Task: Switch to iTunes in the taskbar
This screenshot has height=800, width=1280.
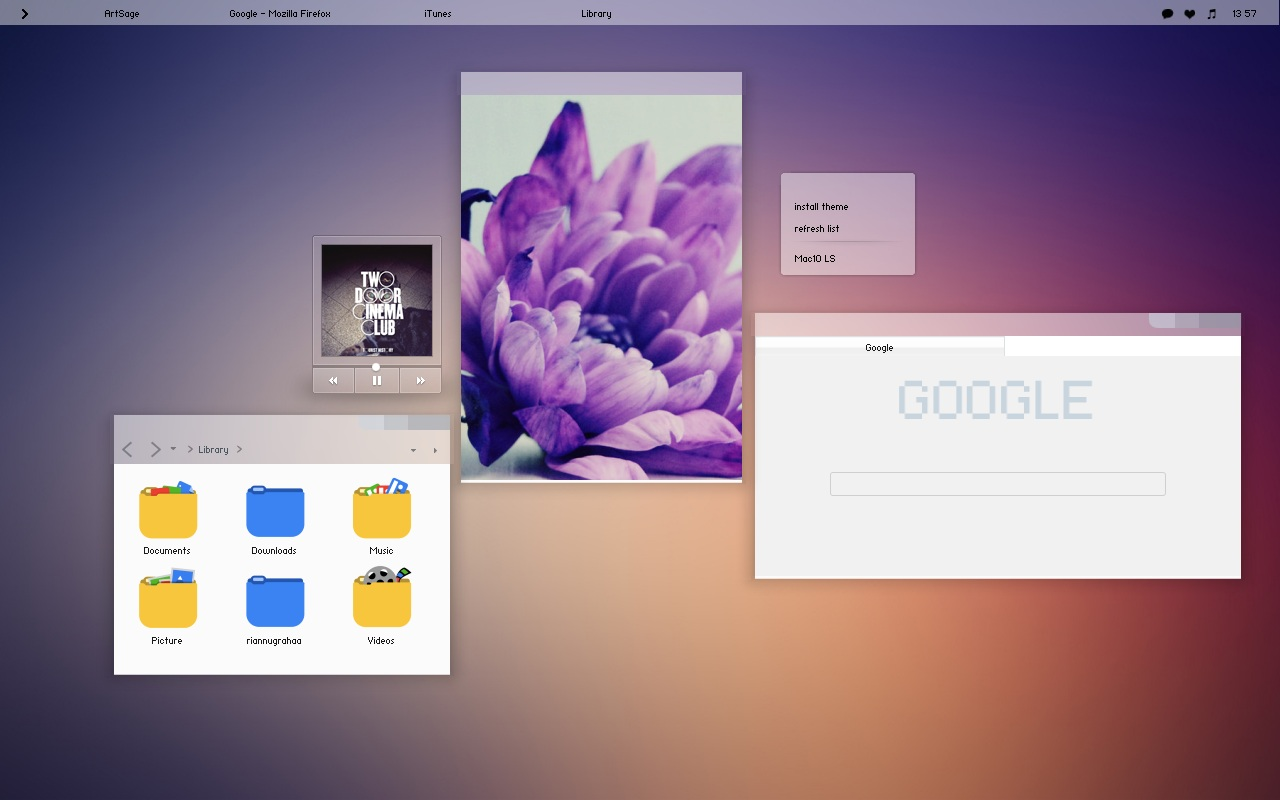Action: (x=438, y=14)
